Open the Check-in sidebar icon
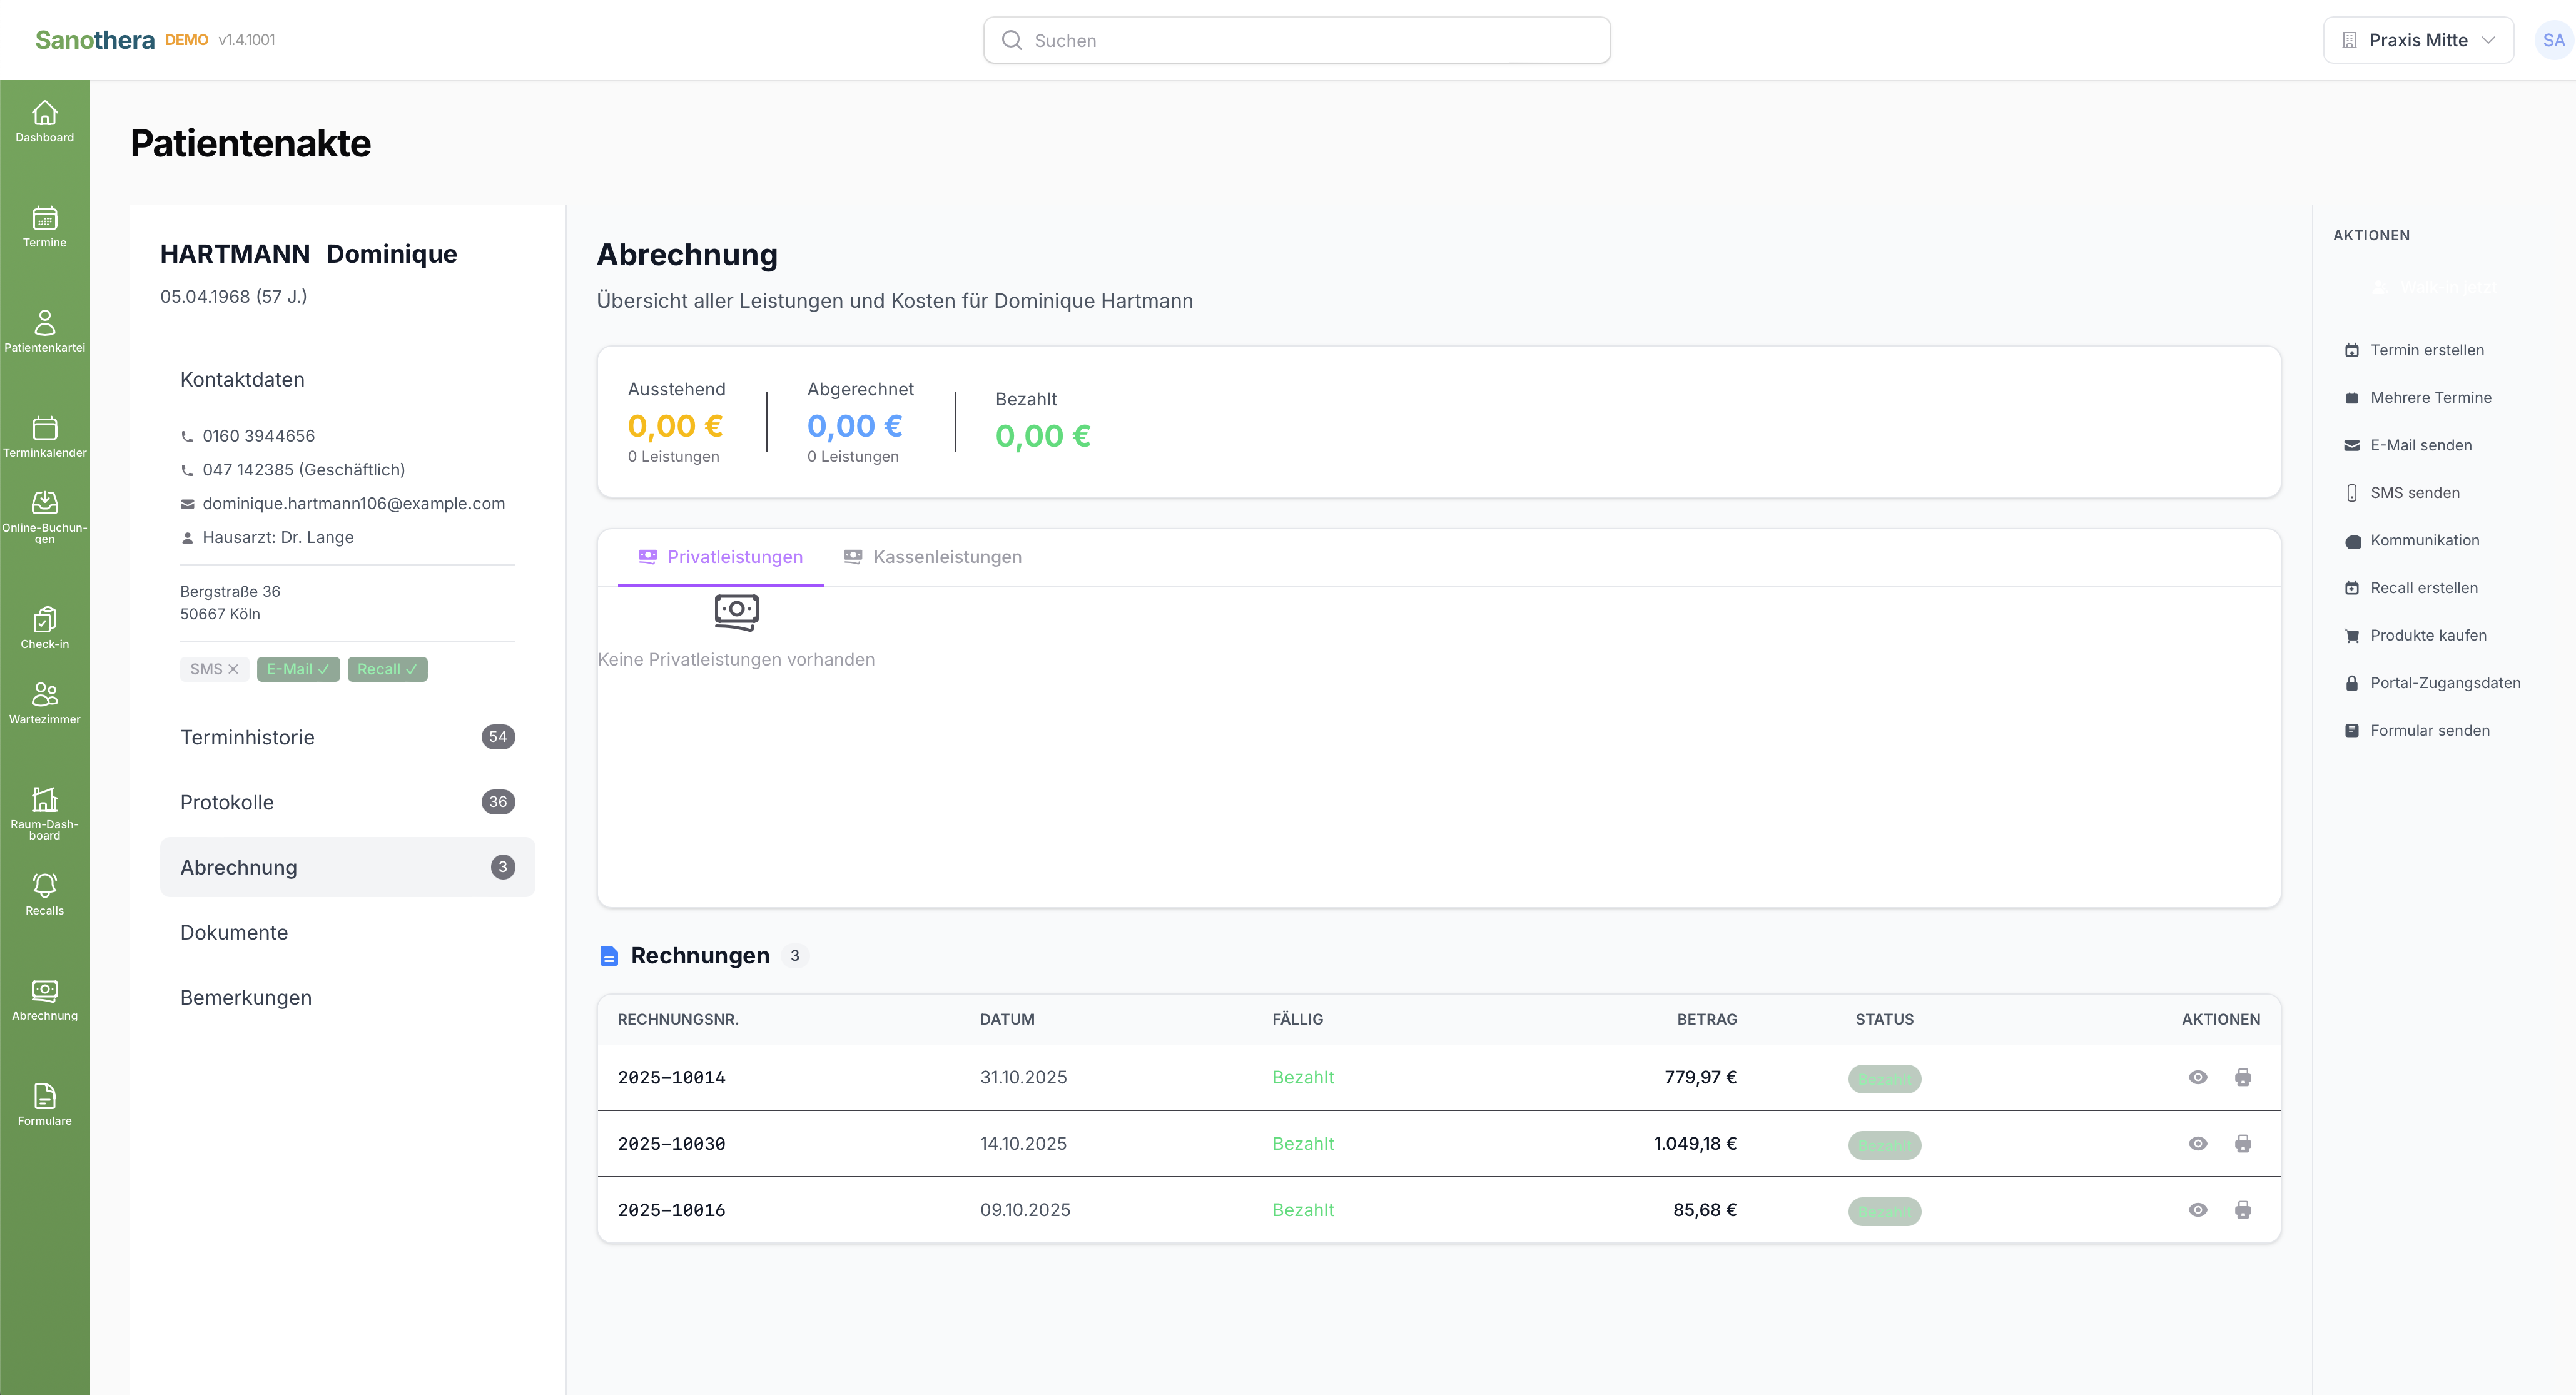Viewport: 2576px width, 1395px height. coord(45,628)
